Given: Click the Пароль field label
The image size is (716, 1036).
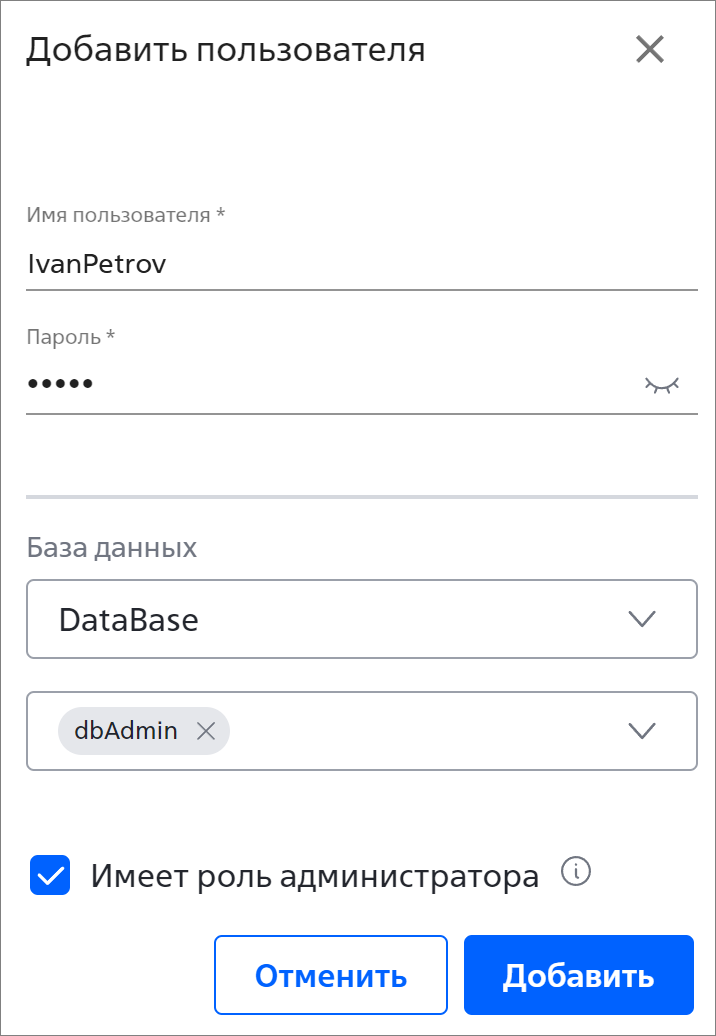Looking at the screenshot, I should click(71, 337).
